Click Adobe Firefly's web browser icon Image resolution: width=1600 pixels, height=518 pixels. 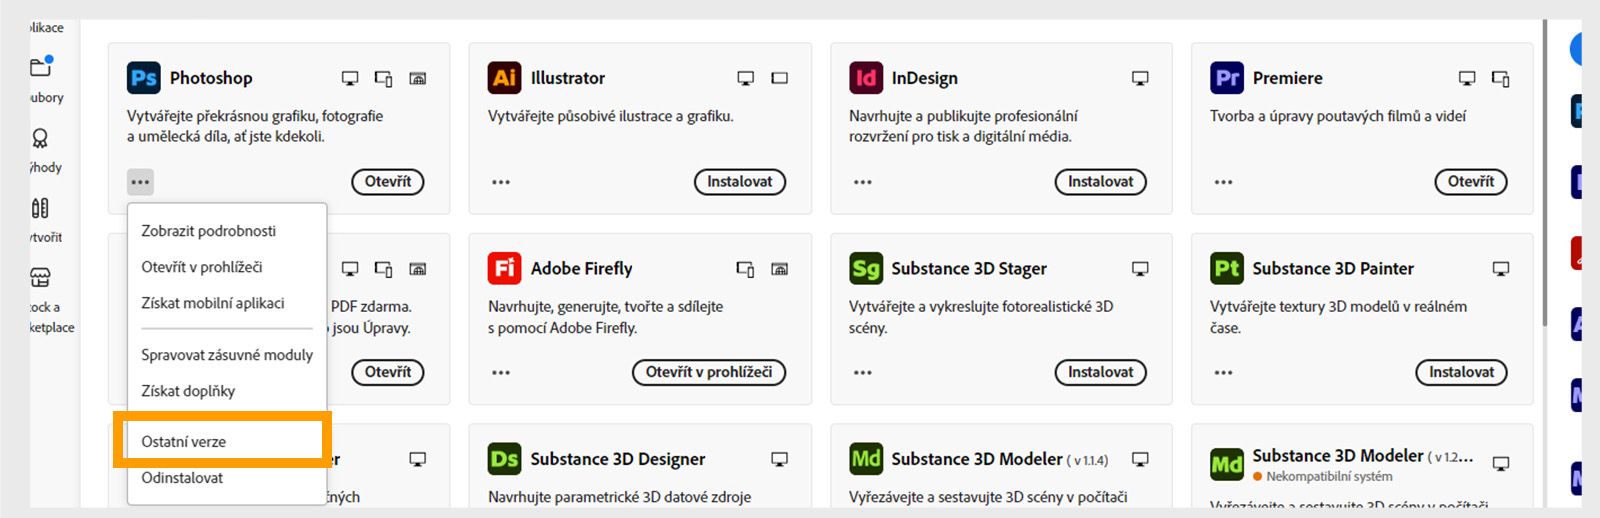coord(780,269)
